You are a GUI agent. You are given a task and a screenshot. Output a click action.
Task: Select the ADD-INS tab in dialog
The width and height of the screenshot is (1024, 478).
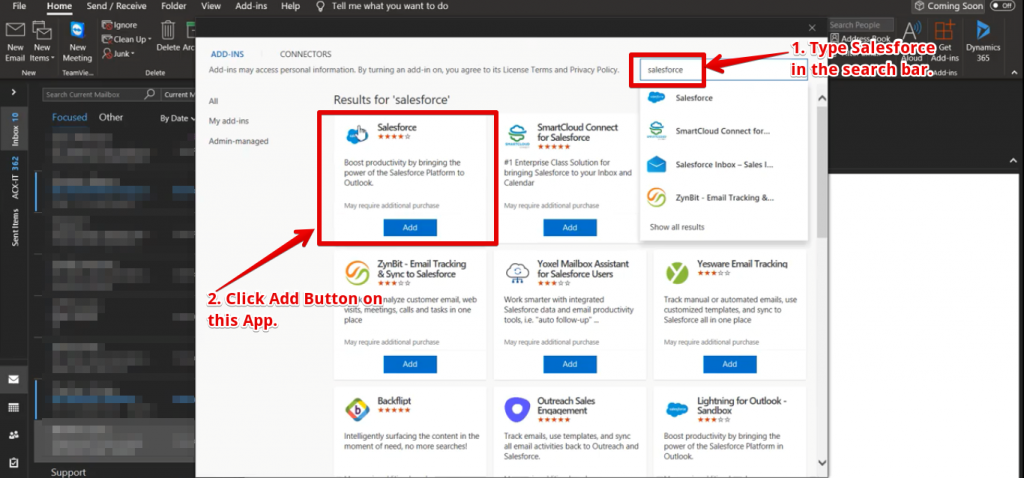(227, 54)
